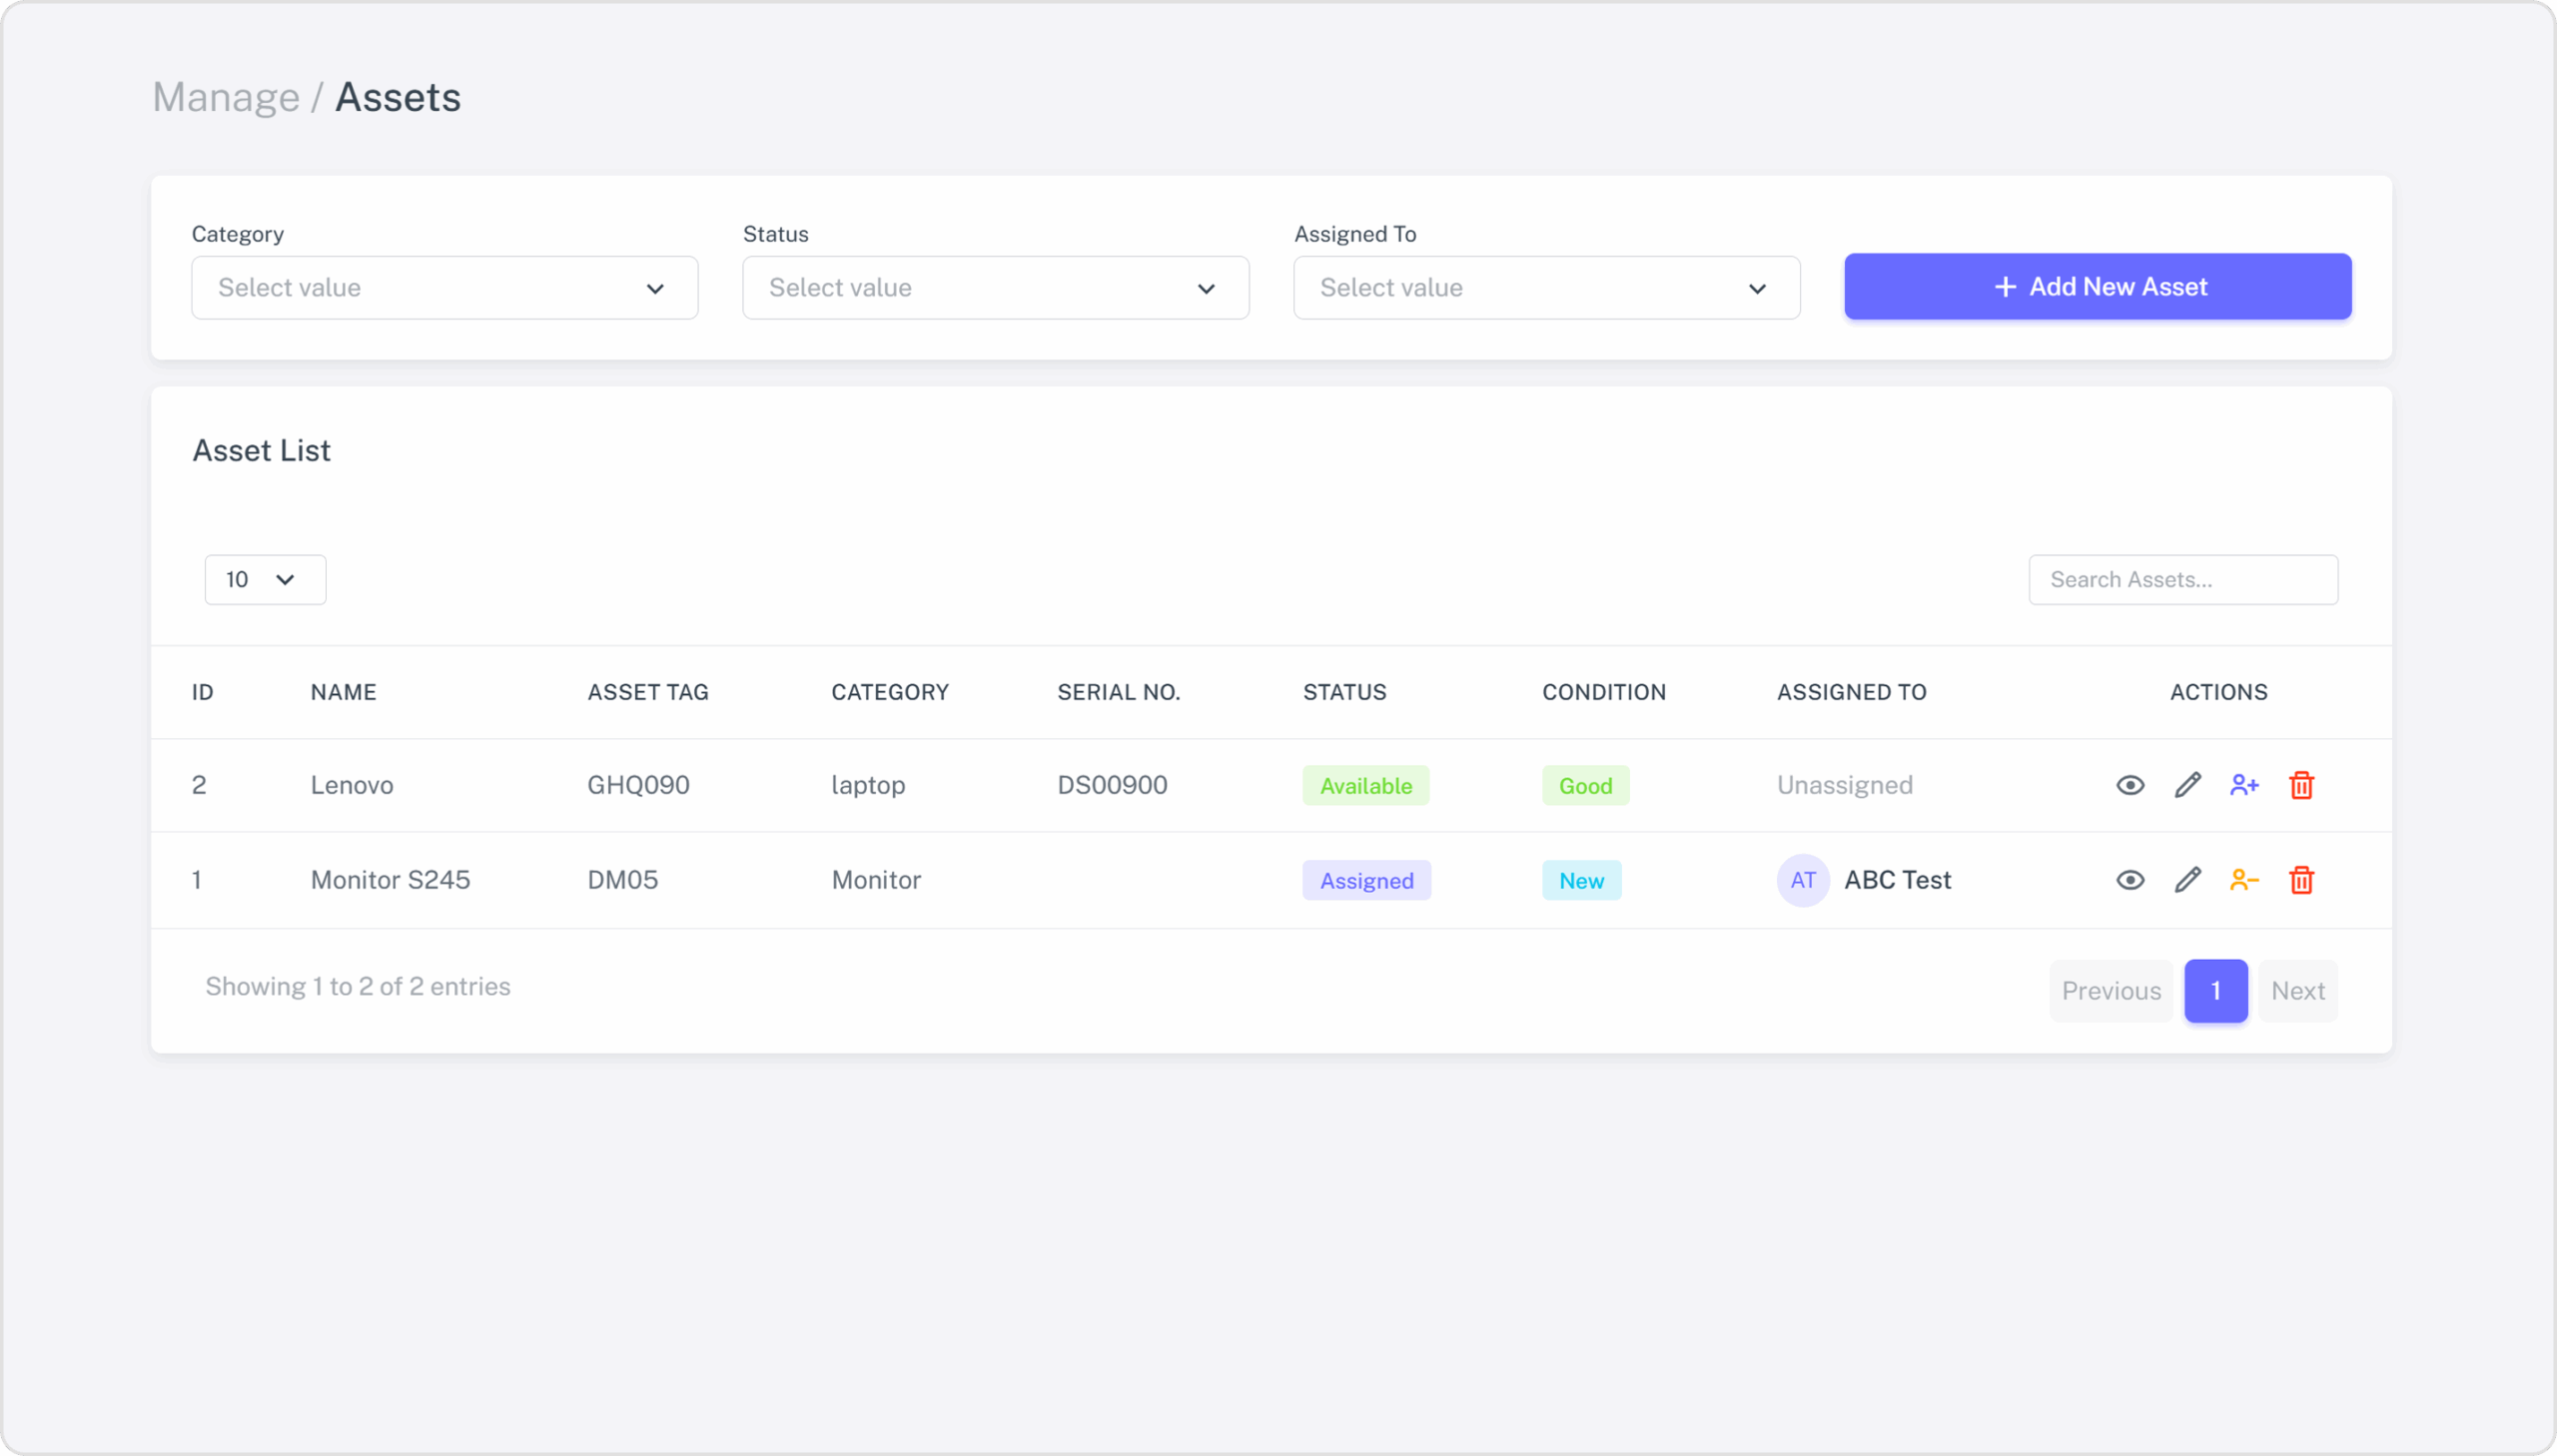
Task: Unassign Monitor S245 from its user
Action: coord(2244,880)
